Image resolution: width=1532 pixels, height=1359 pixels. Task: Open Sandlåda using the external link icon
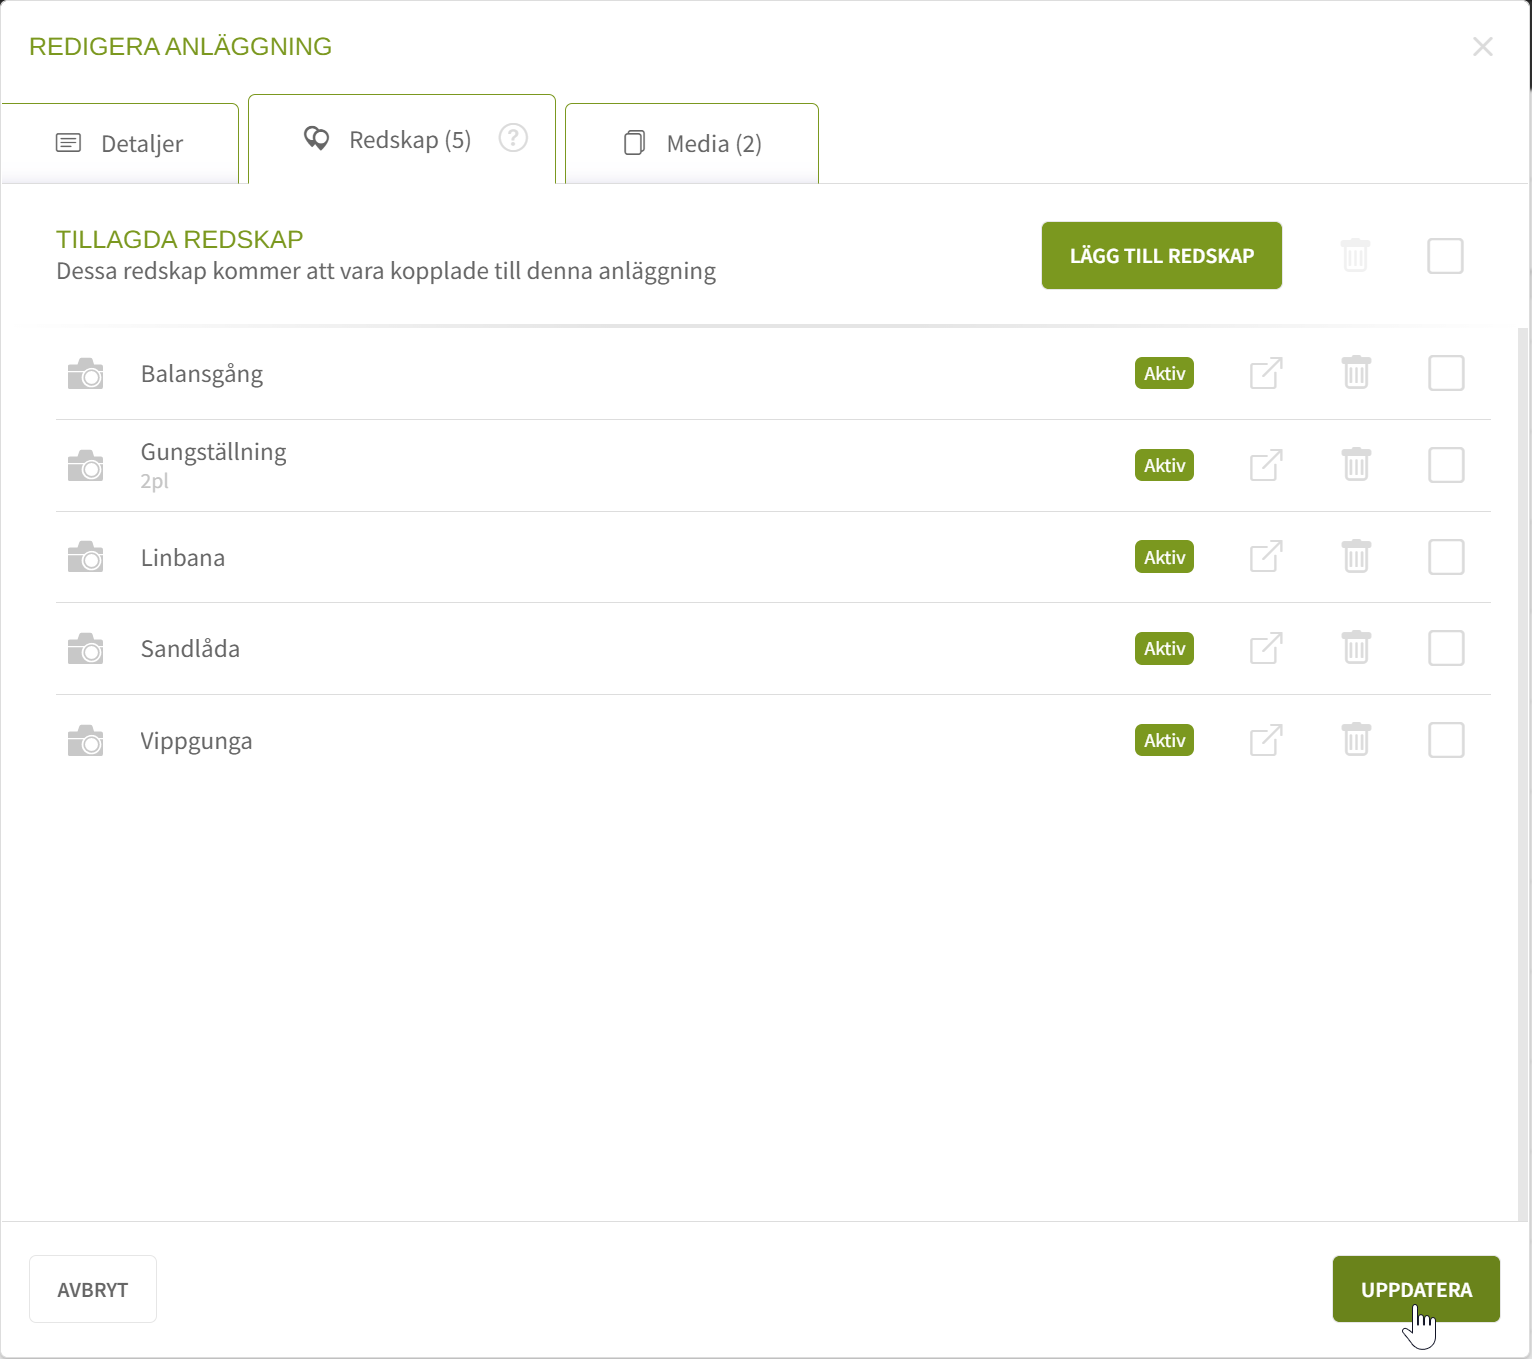click(1266, 648)
